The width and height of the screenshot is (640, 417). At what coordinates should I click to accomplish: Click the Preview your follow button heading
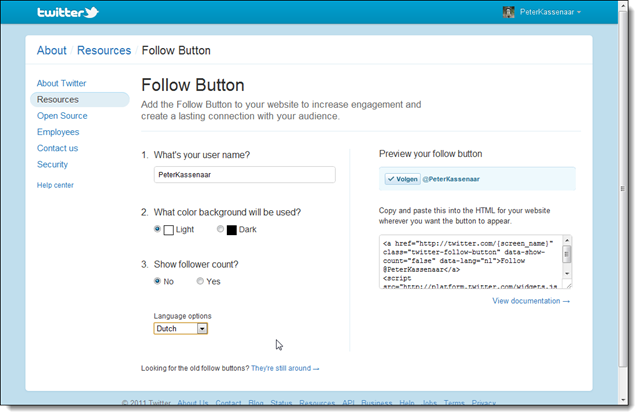[430, 154]
